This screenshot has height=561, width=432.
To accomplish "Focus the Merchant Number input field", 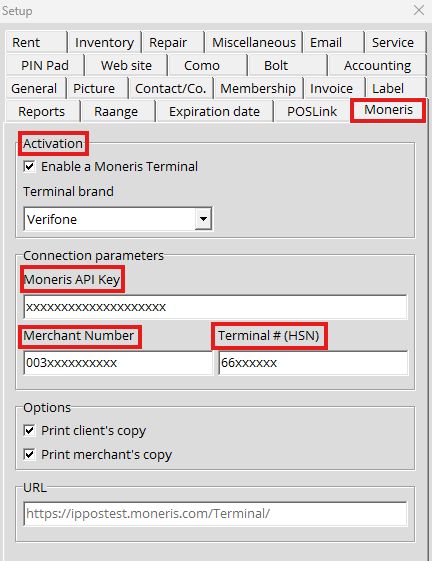I will [118, 363].
